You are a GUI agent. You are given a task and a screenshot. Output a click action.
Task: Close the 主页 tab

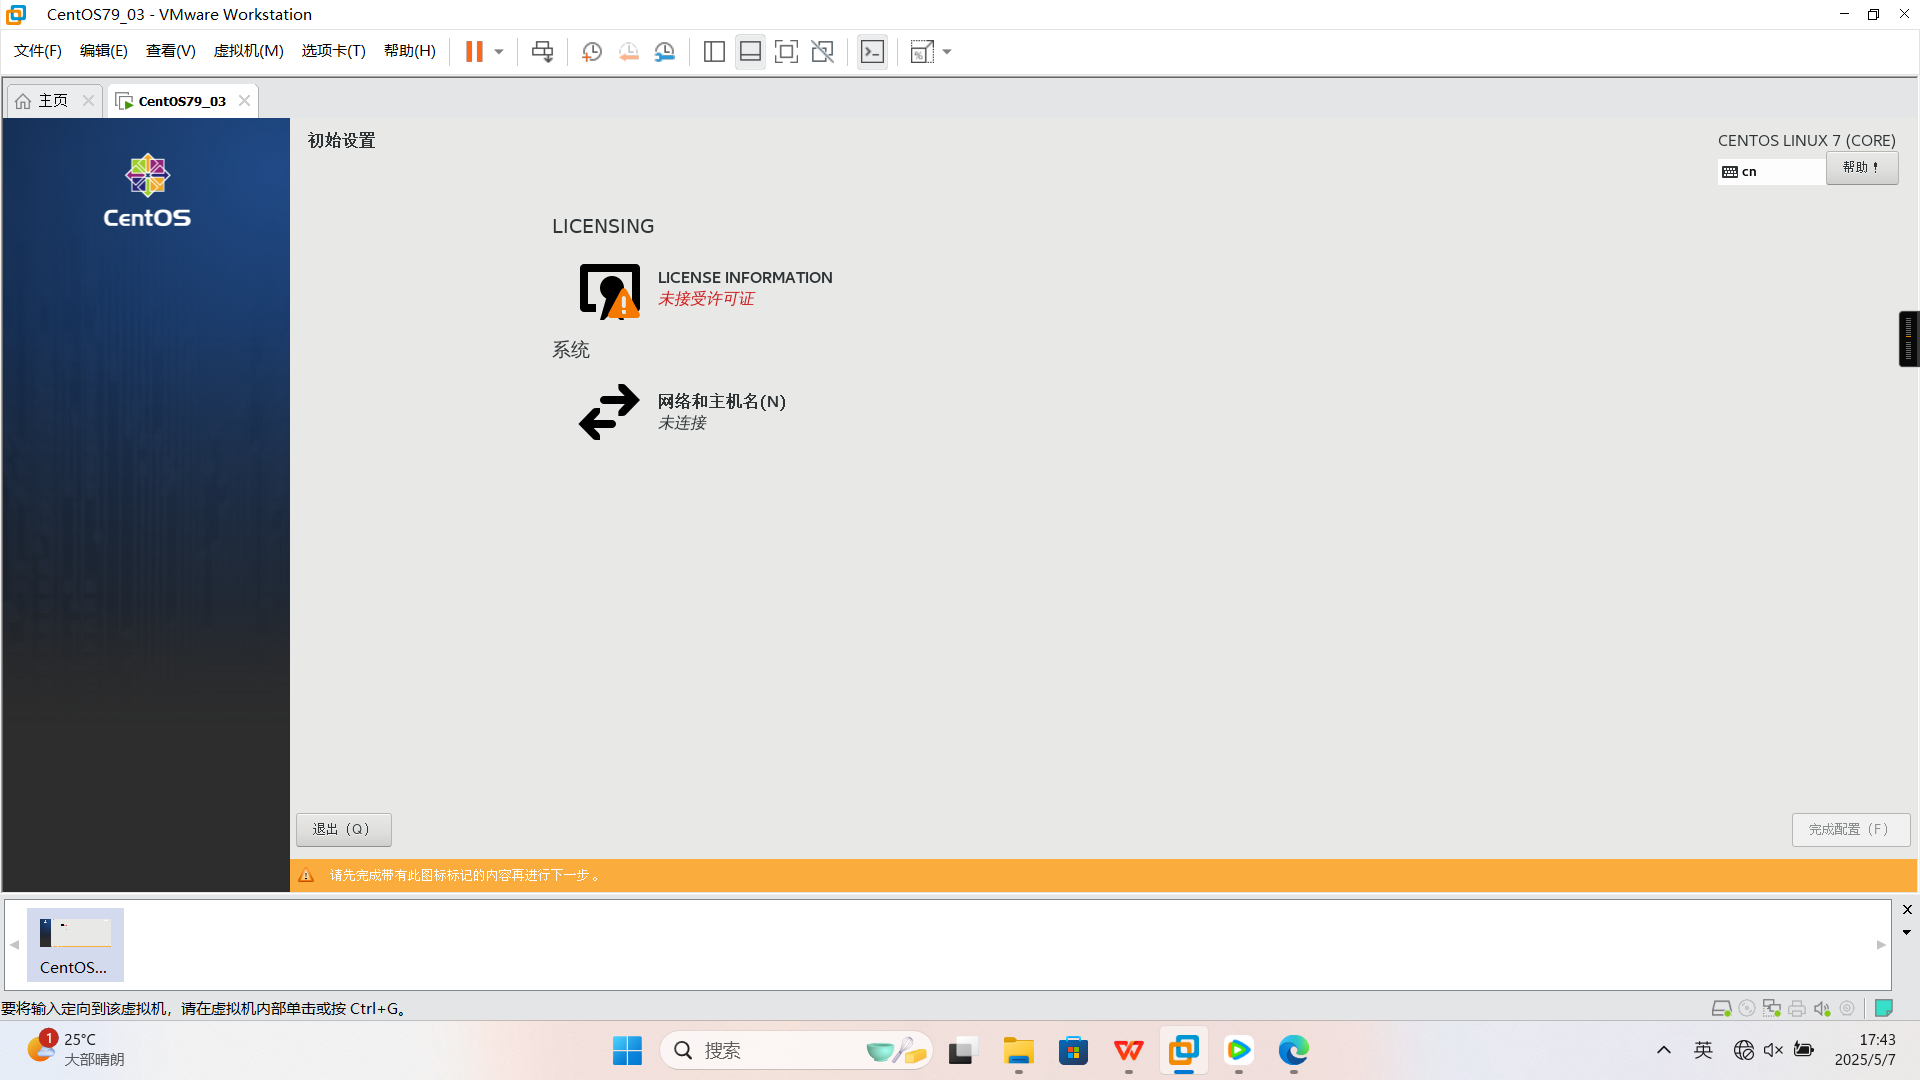(88, 101)
